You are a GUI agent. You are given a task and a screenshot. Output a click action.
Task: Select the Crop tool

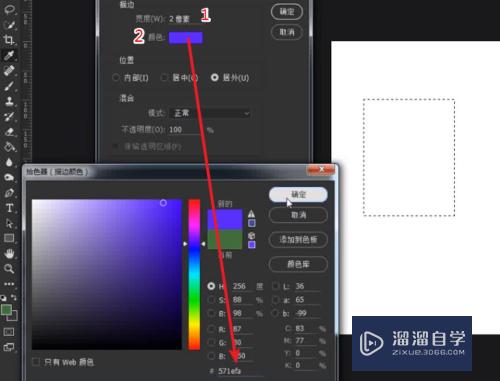tap(9, 40)
